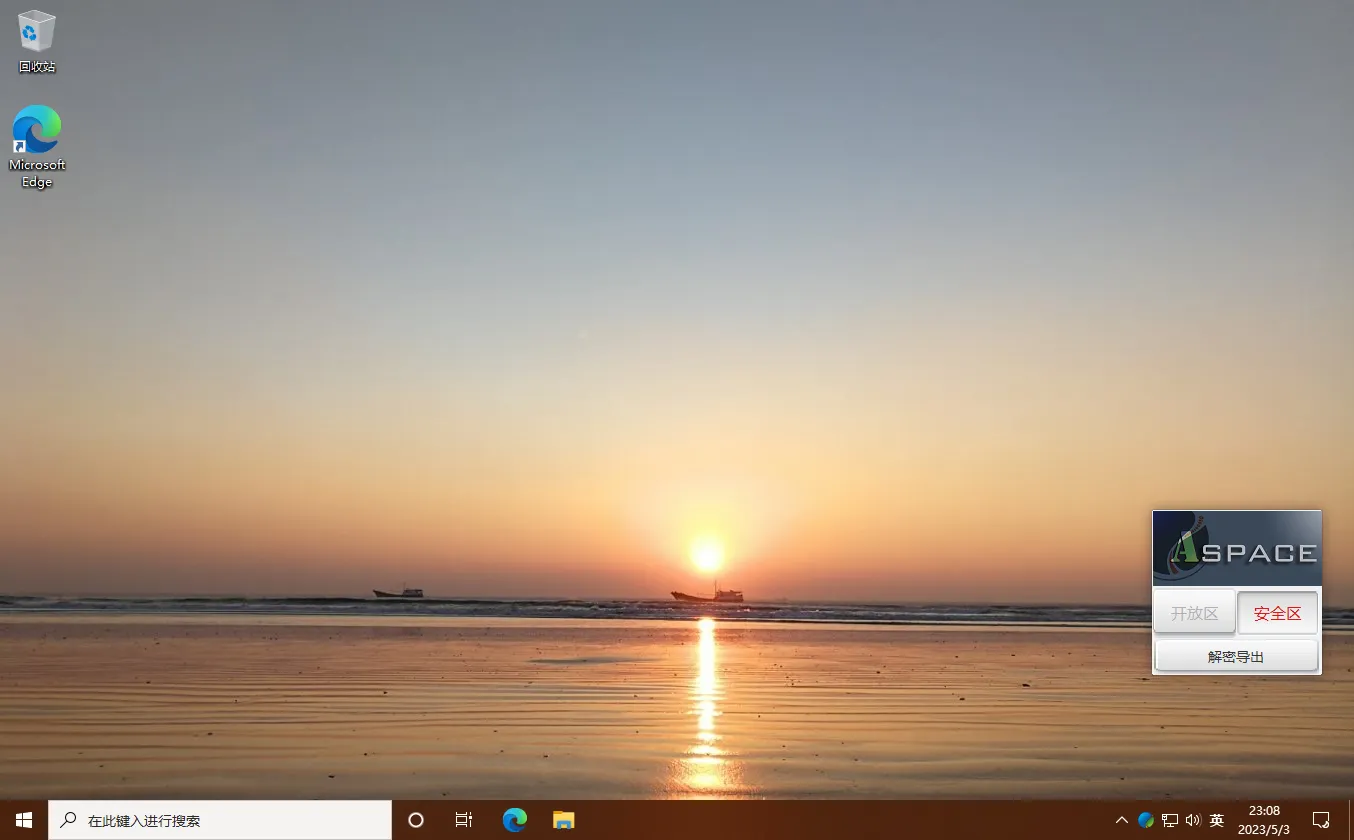1354x840 pixels.
Task: Open the clock and calendar flyout
Action: [x=1264, y=820]
